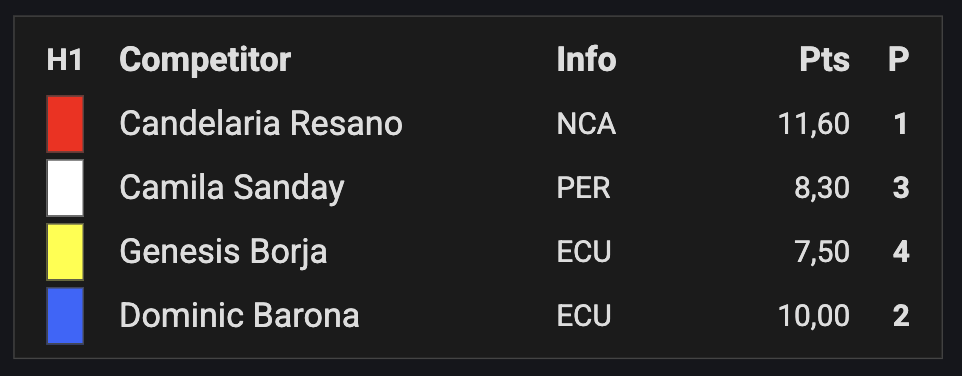
Task: Click the PER info for Camila Sanday
Action: (x=583, y=188)
